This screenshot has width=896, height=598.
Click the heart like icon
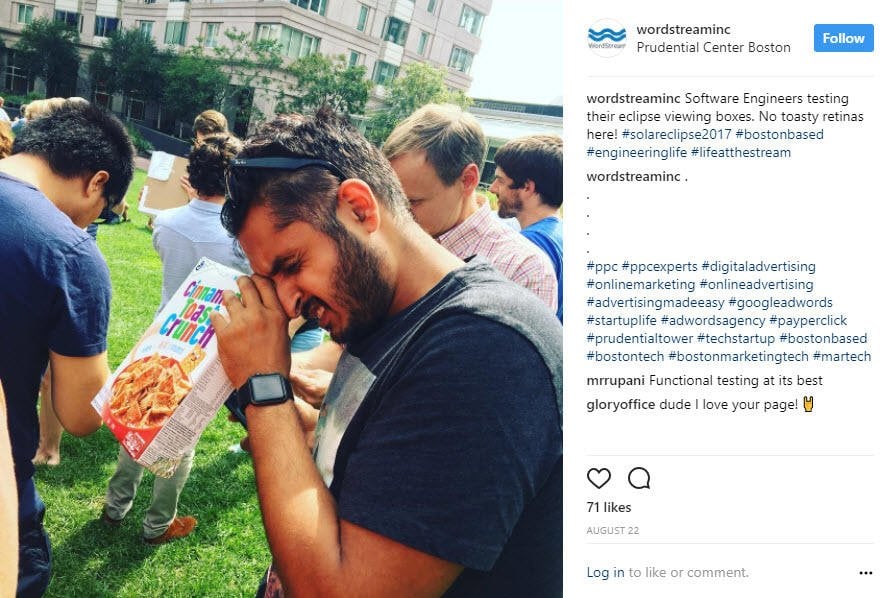598,478
